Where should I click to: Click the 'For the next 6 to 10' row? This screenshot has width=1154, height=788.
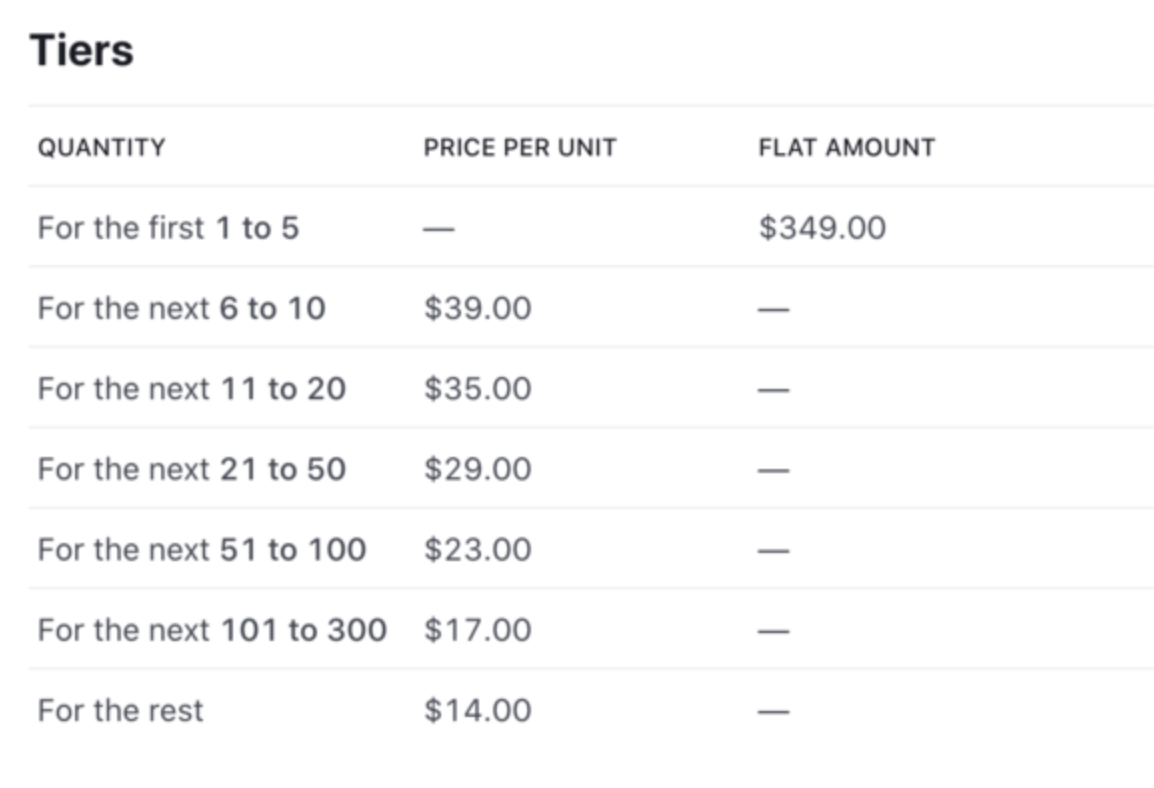click(x=591, y=308)
